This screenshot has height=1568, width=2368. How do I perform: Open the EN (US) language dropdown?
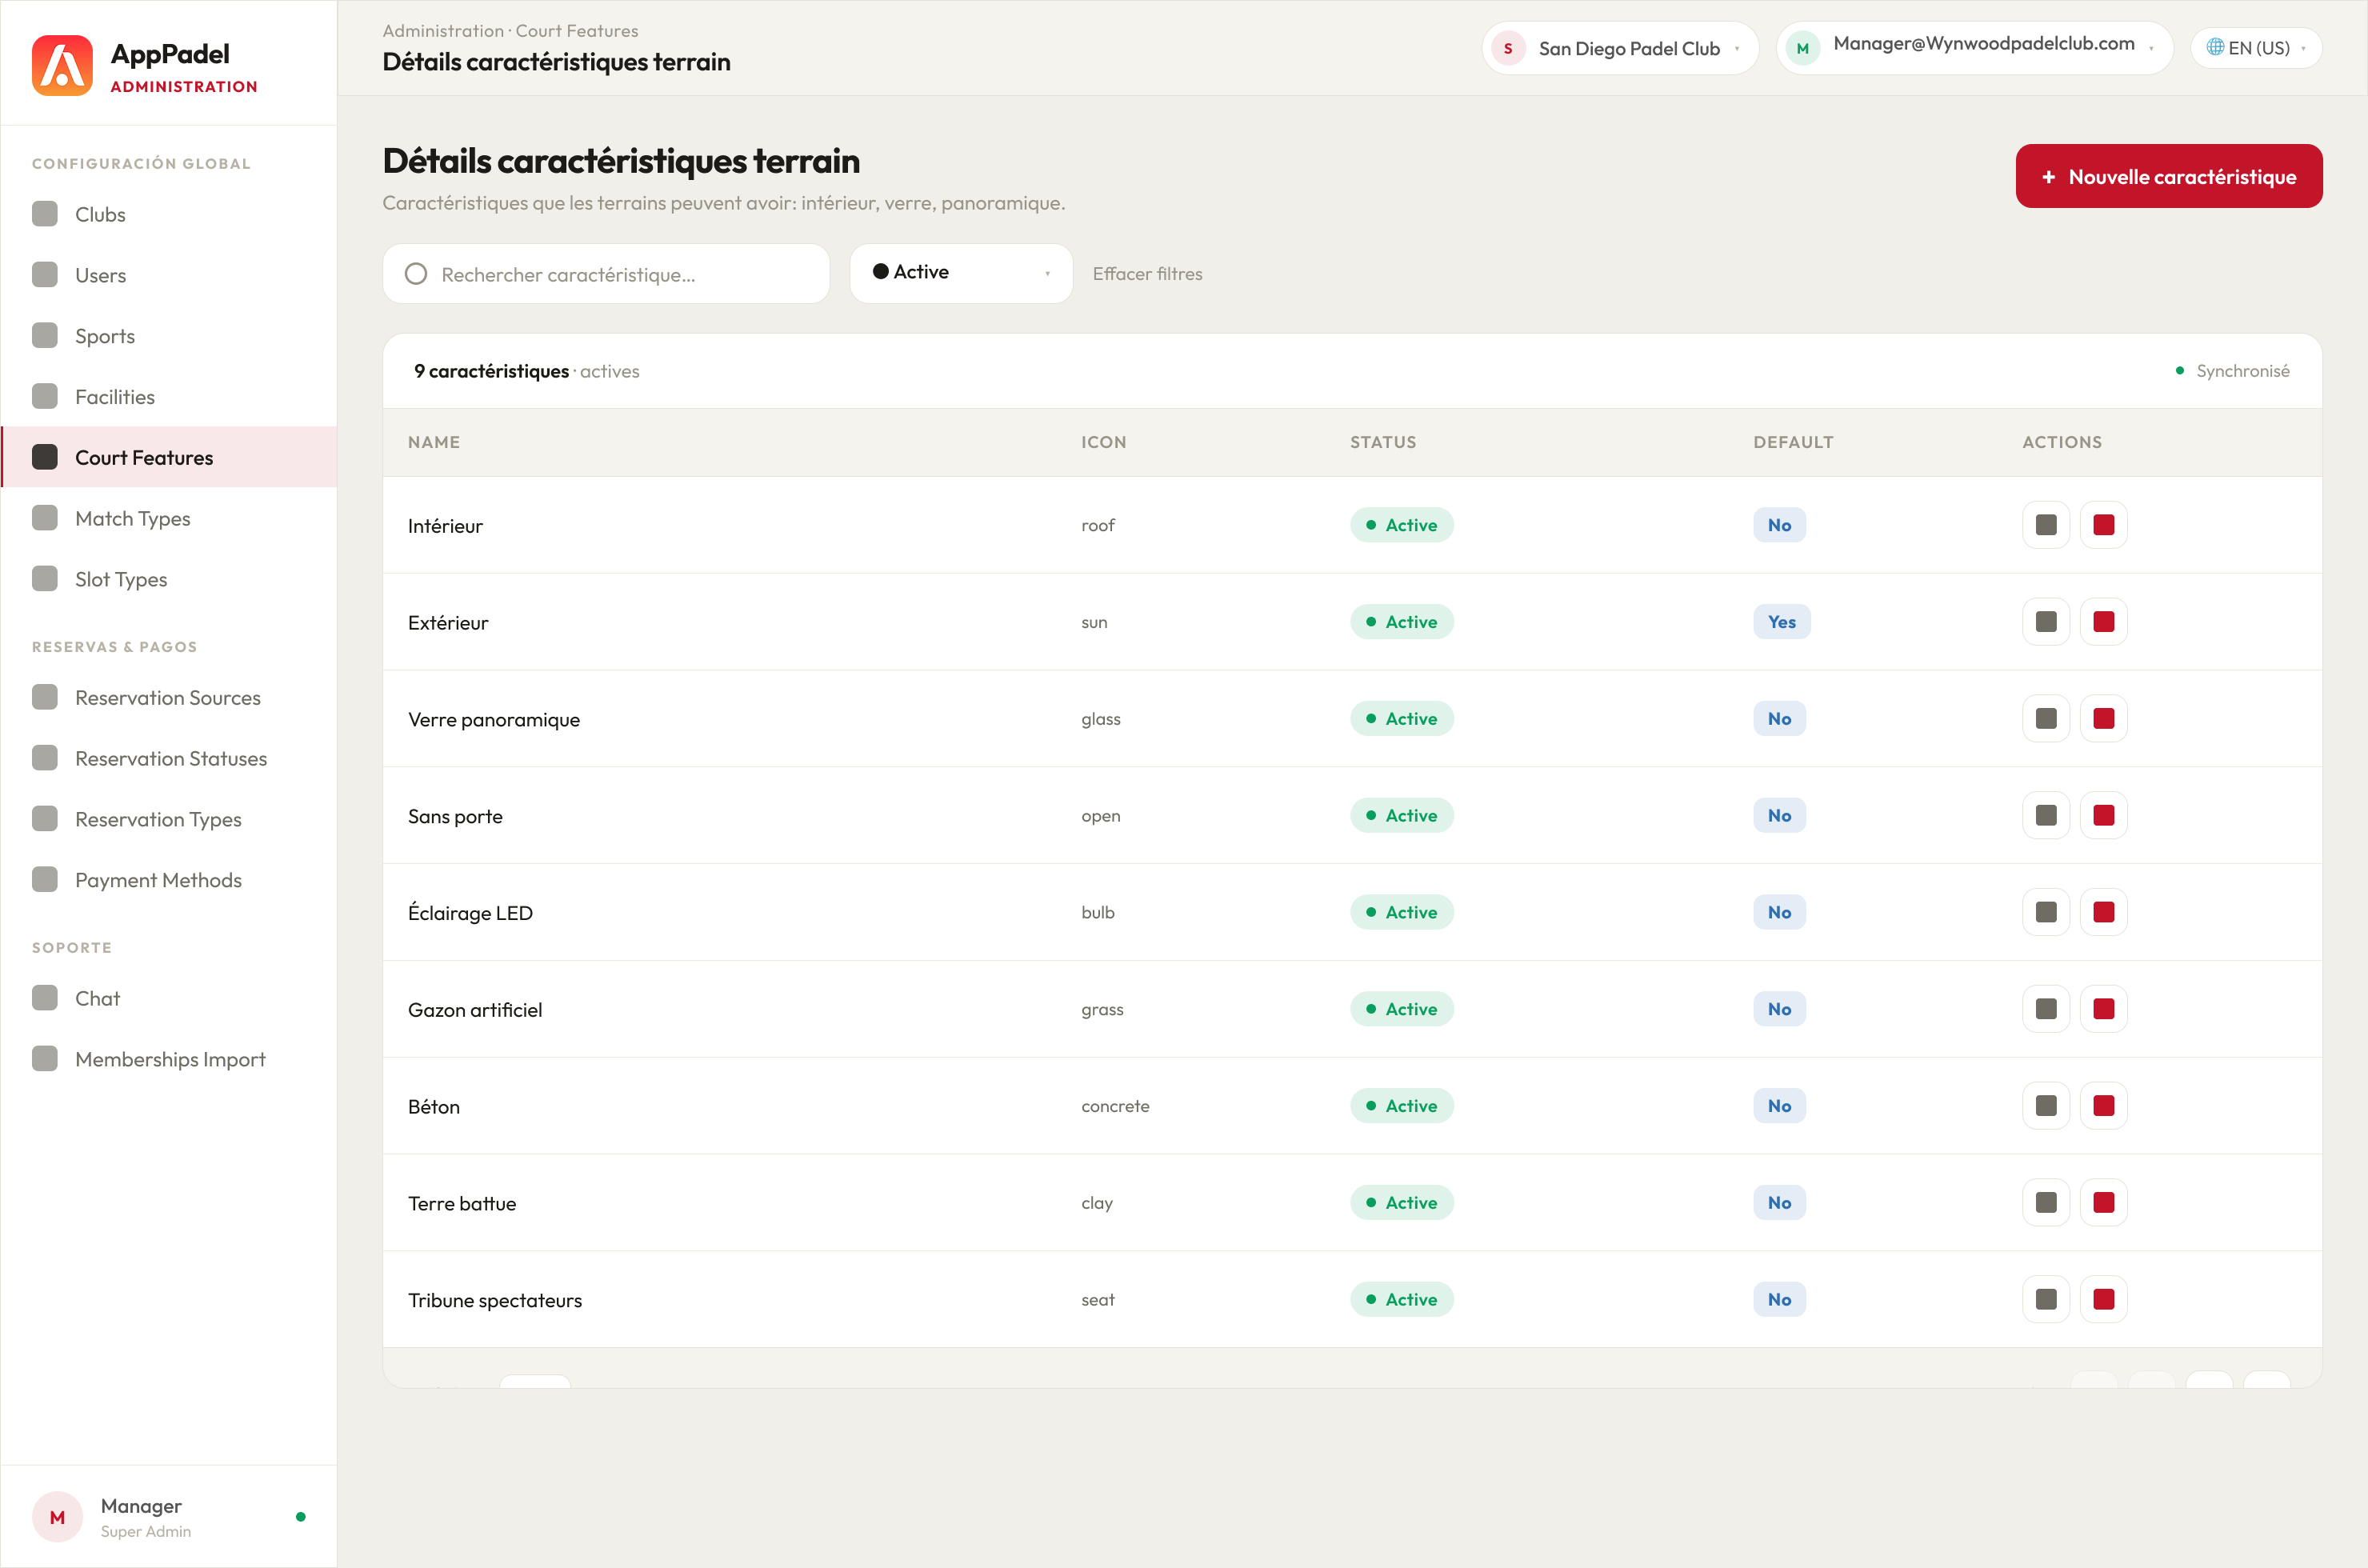(2256, 48)
